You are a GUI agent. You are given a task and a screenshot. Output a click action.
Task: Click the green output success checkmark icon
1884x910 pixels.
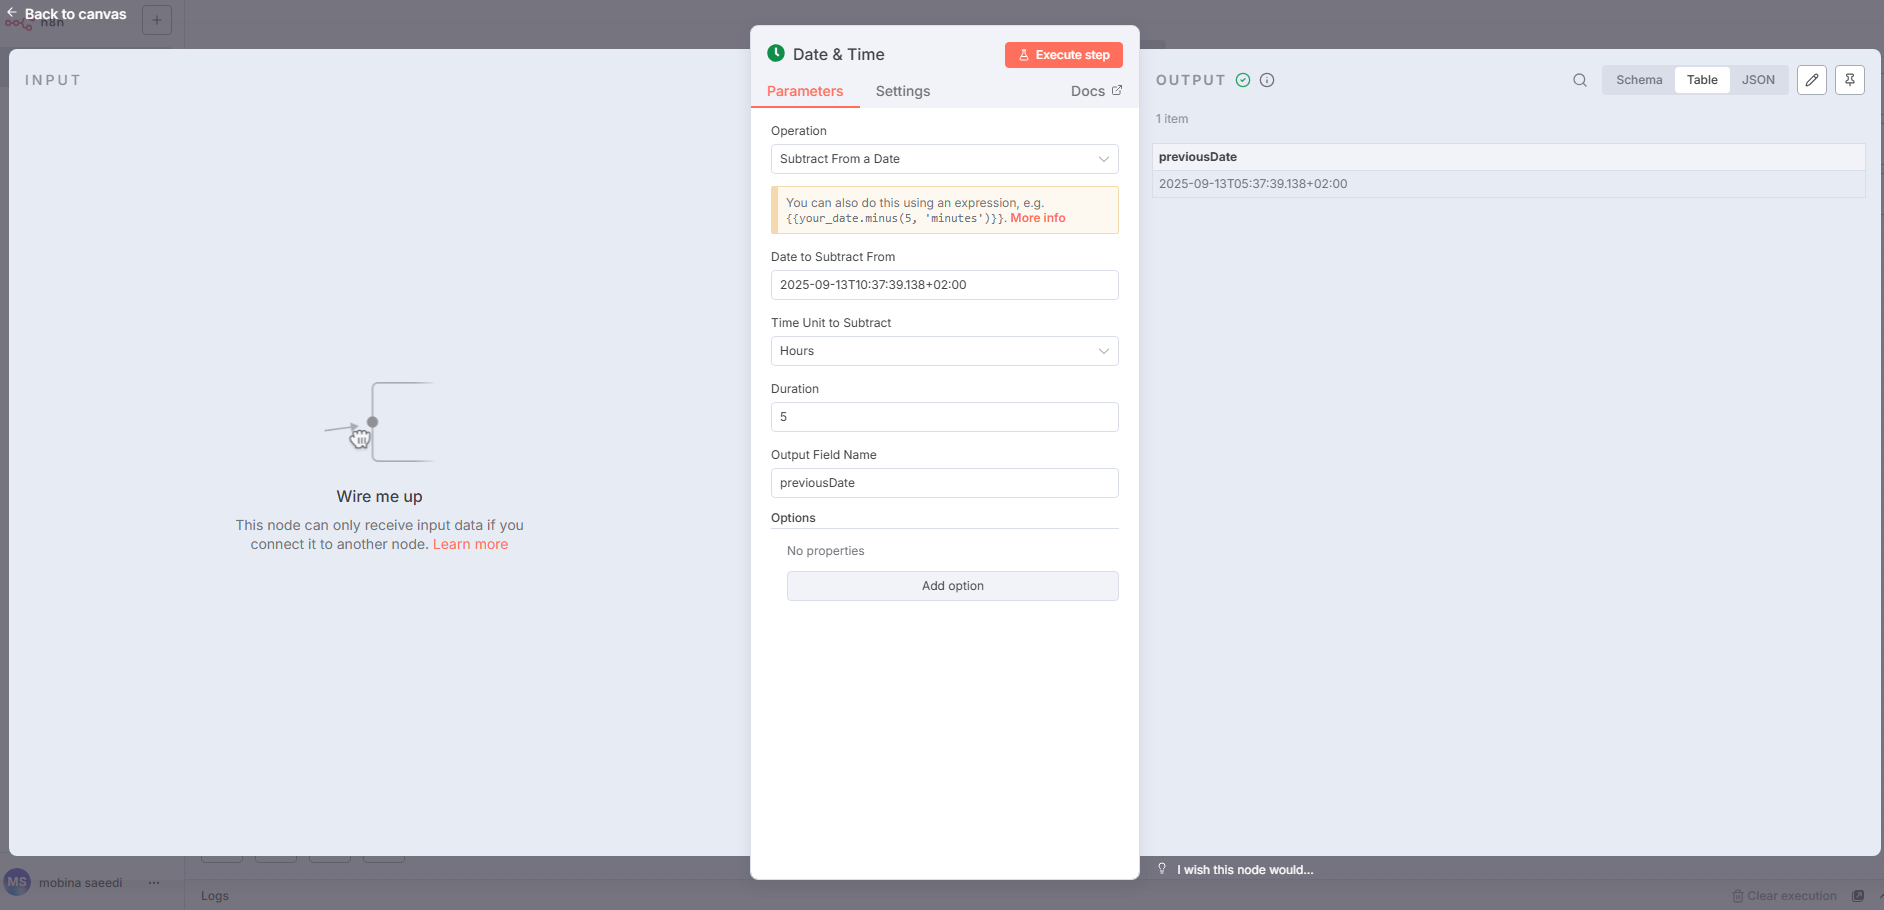[1243, 80]
